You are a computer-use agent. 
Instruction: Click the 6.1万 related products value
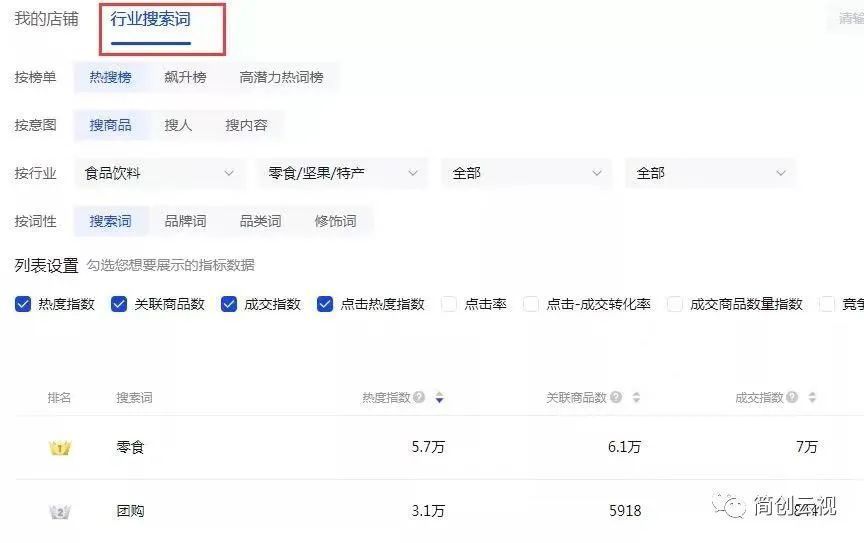pyautogui.click(x=624, y=447)
